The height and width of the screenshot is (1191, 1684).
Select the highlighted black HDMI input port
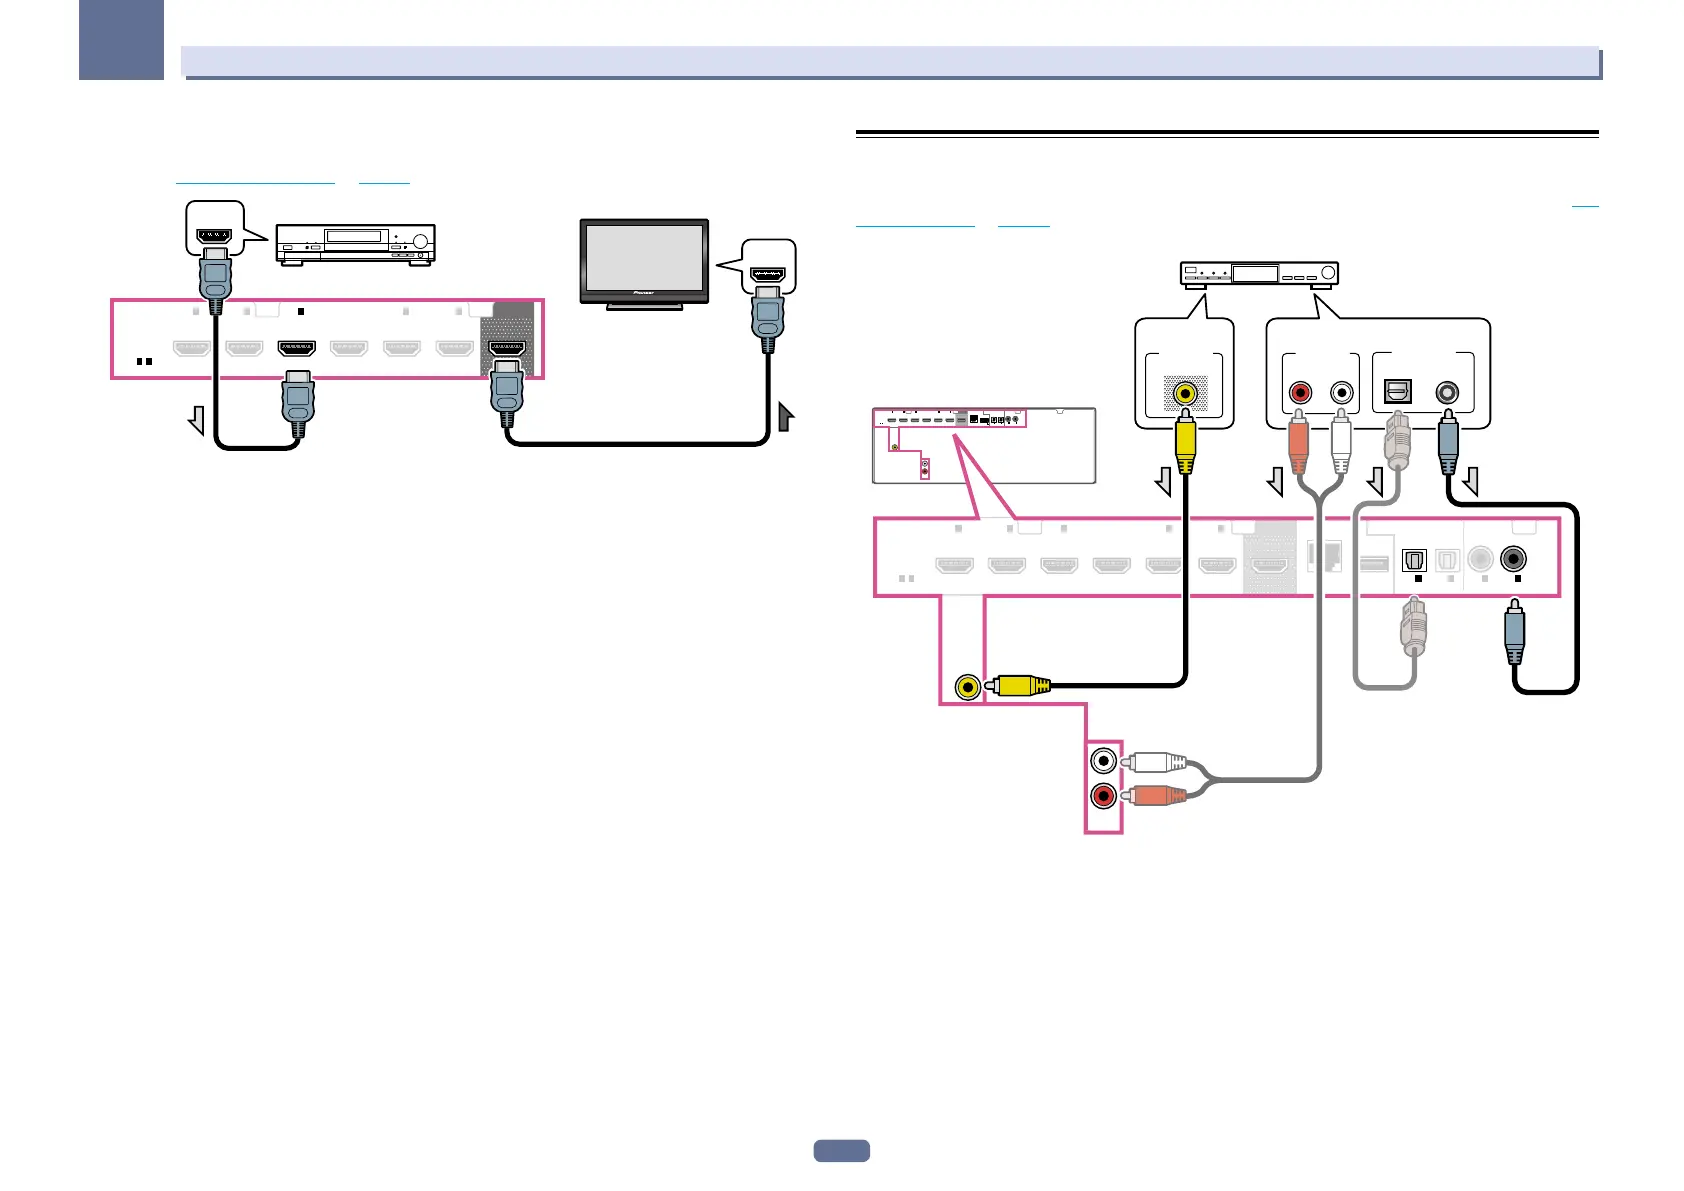tap(296, 348)
